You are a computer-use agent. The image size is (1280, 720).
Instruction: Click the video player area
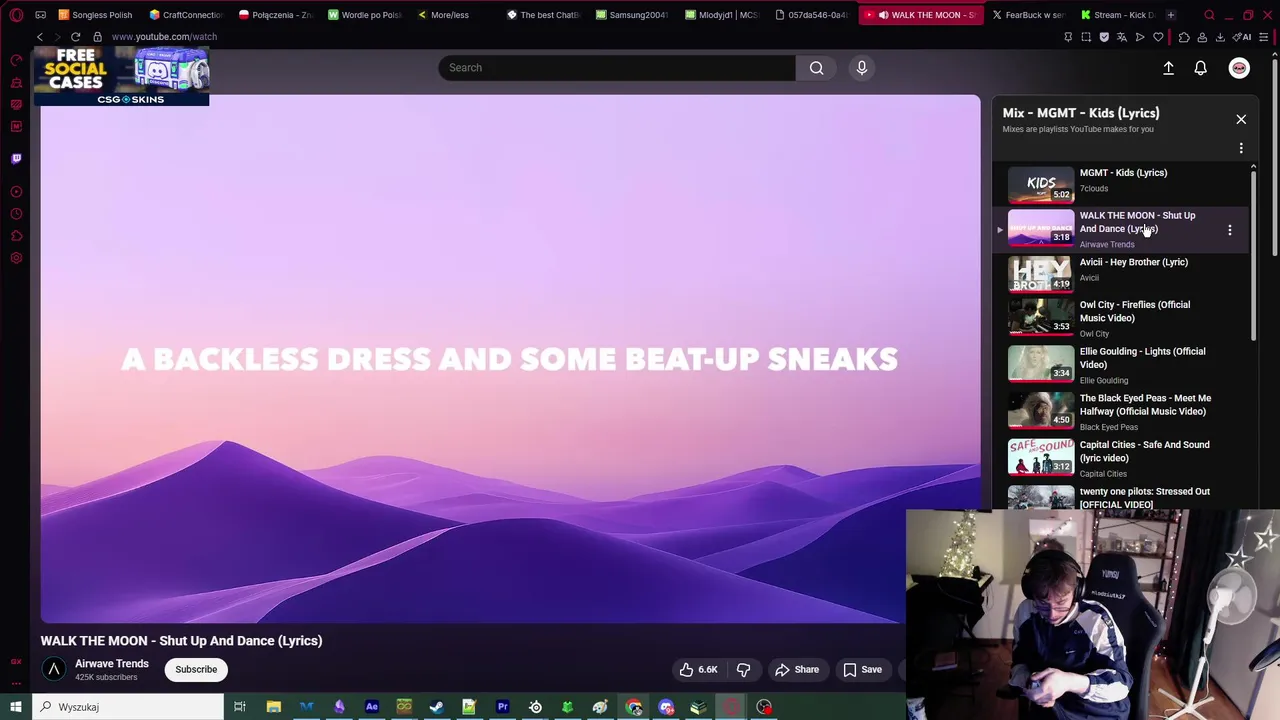click(x=510, y=359)
